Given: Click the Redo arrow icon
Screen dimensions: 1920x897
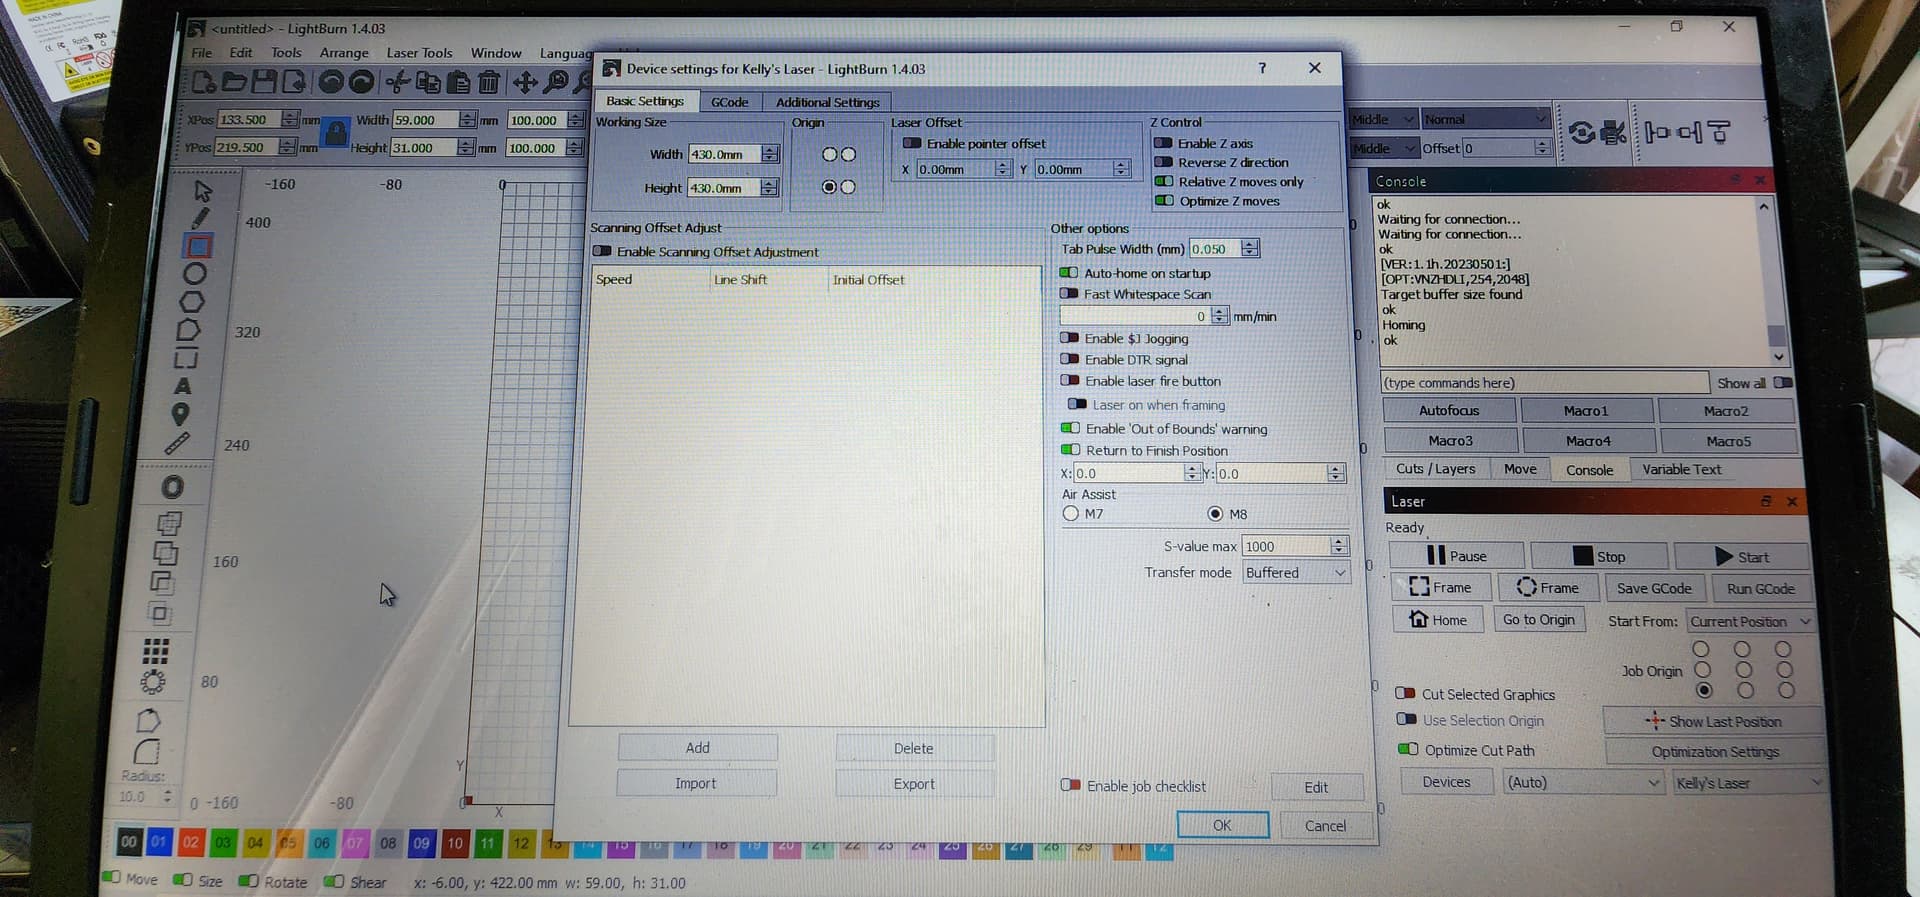Looking at the screenshot, I should point(362,82).
